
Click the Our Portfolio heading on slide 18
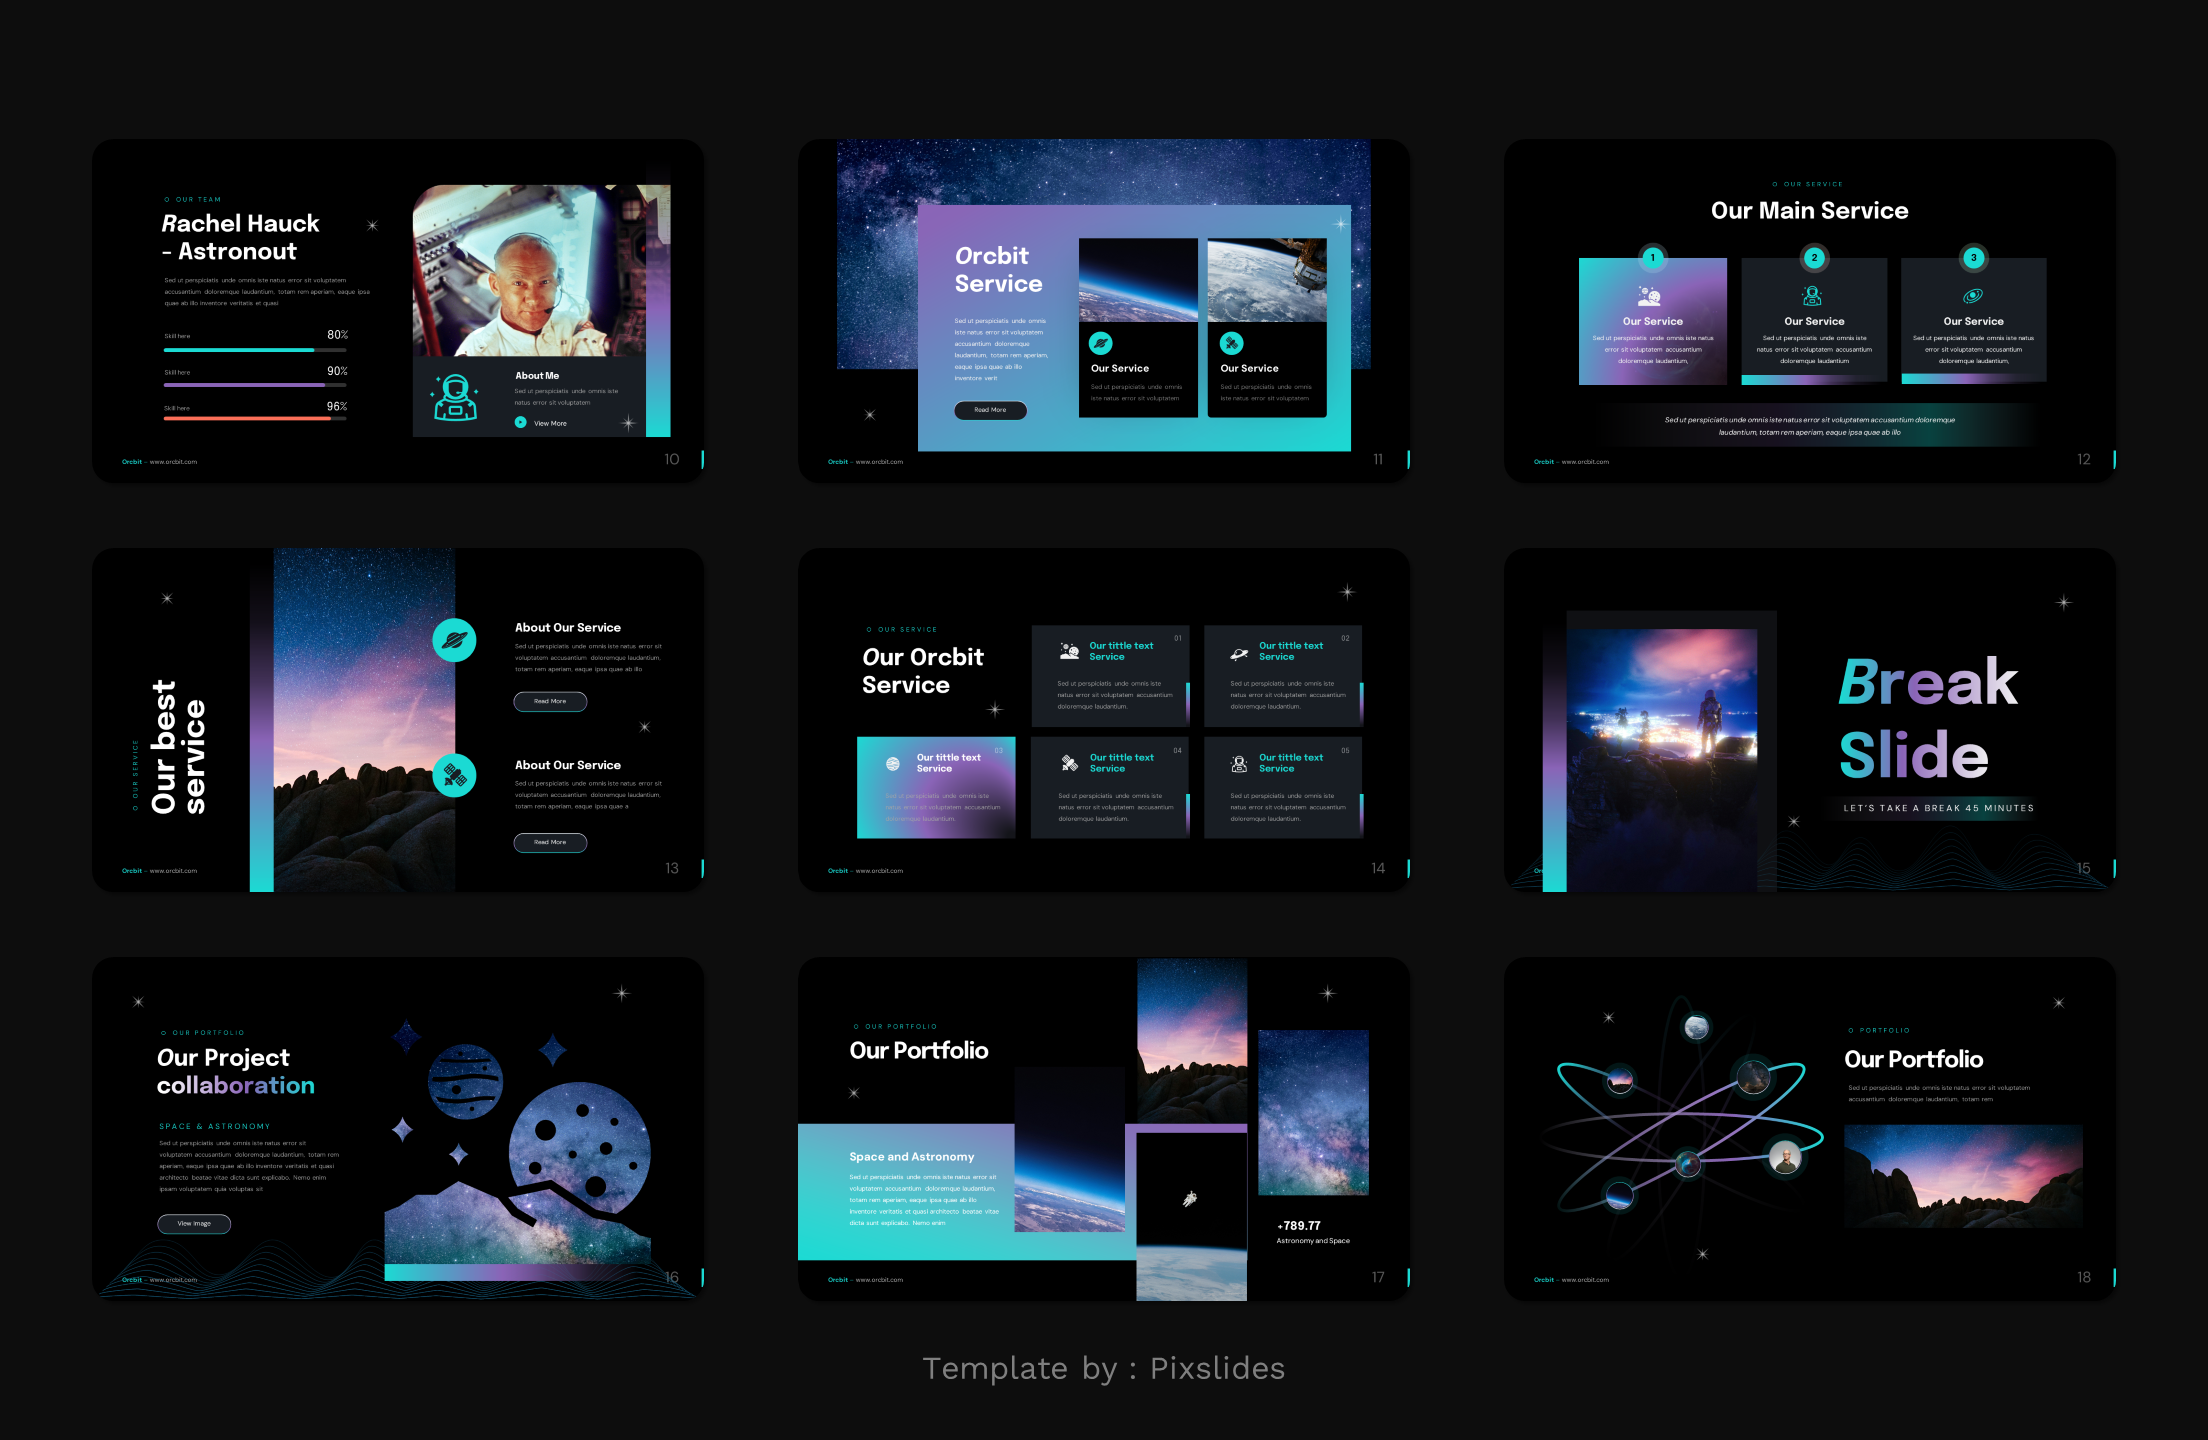click(1913, 1059)
